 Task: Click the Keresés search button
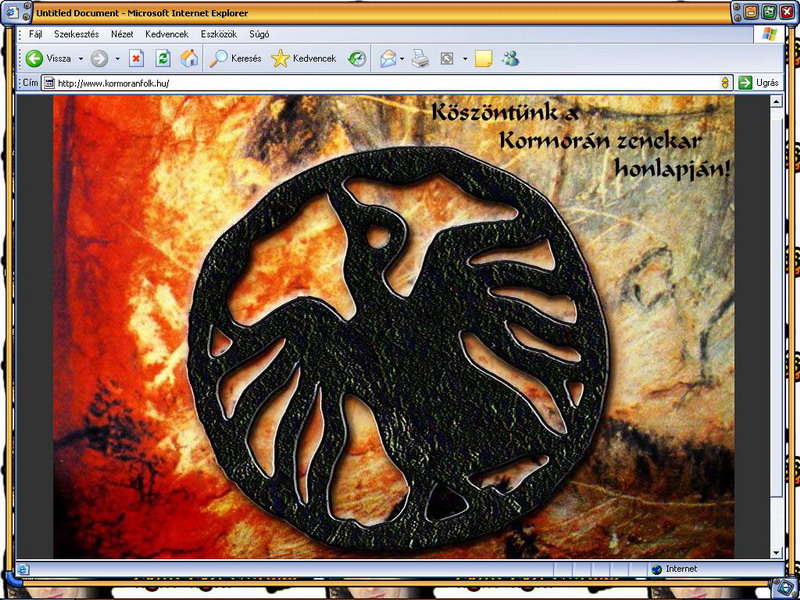pos(236,59)
